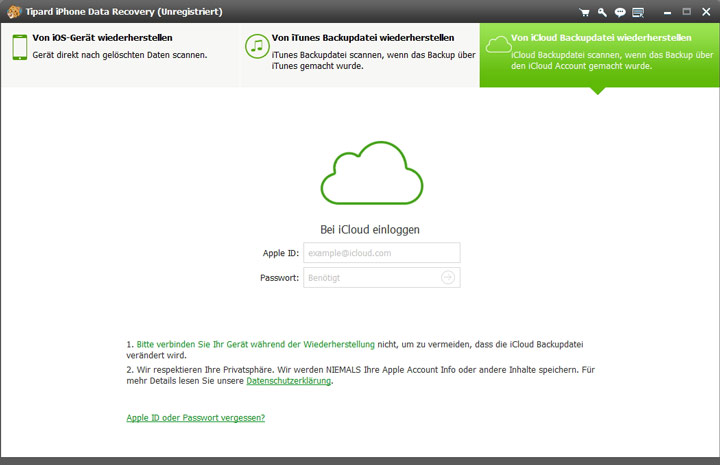Click the Tipard app logo icon

[12, 11]
